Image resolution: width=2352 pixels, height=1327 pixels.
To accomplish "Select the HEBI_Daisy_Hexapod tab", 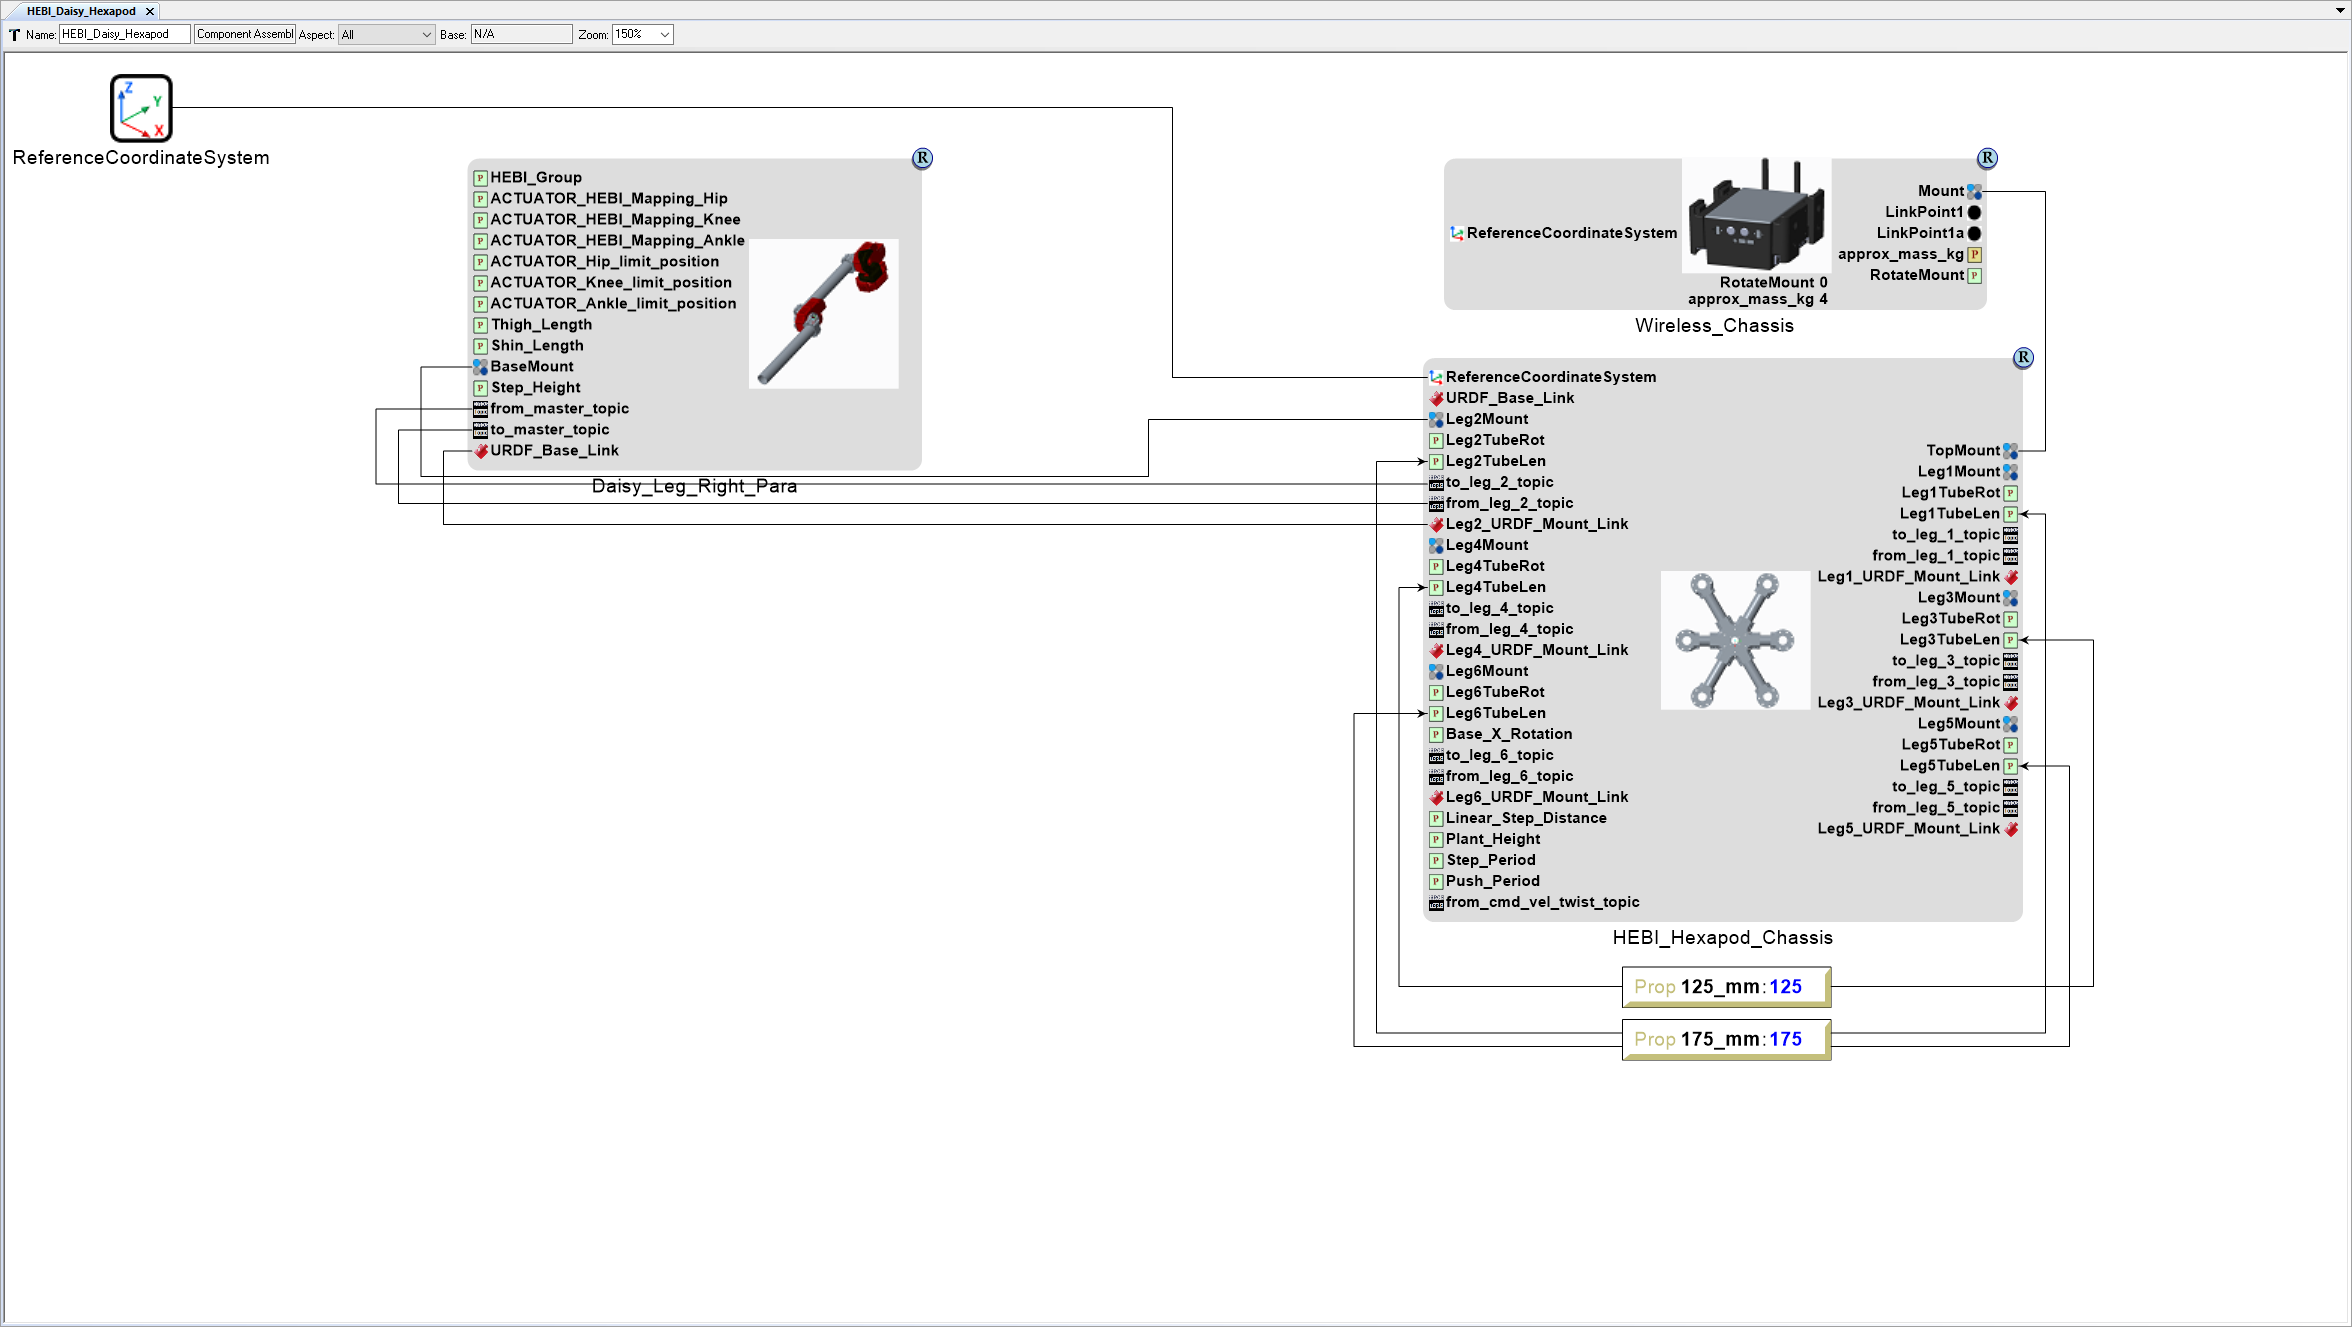I will pos(80,11).
